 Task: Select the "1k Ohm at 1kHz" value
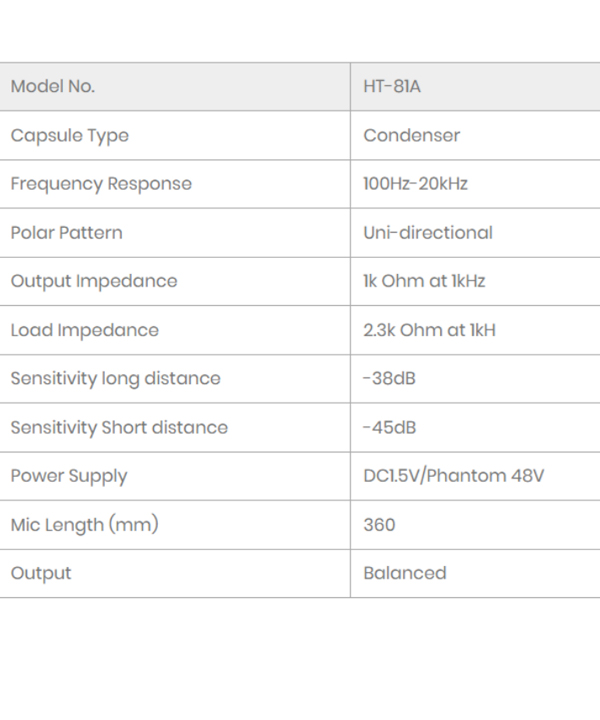[424, 281]
